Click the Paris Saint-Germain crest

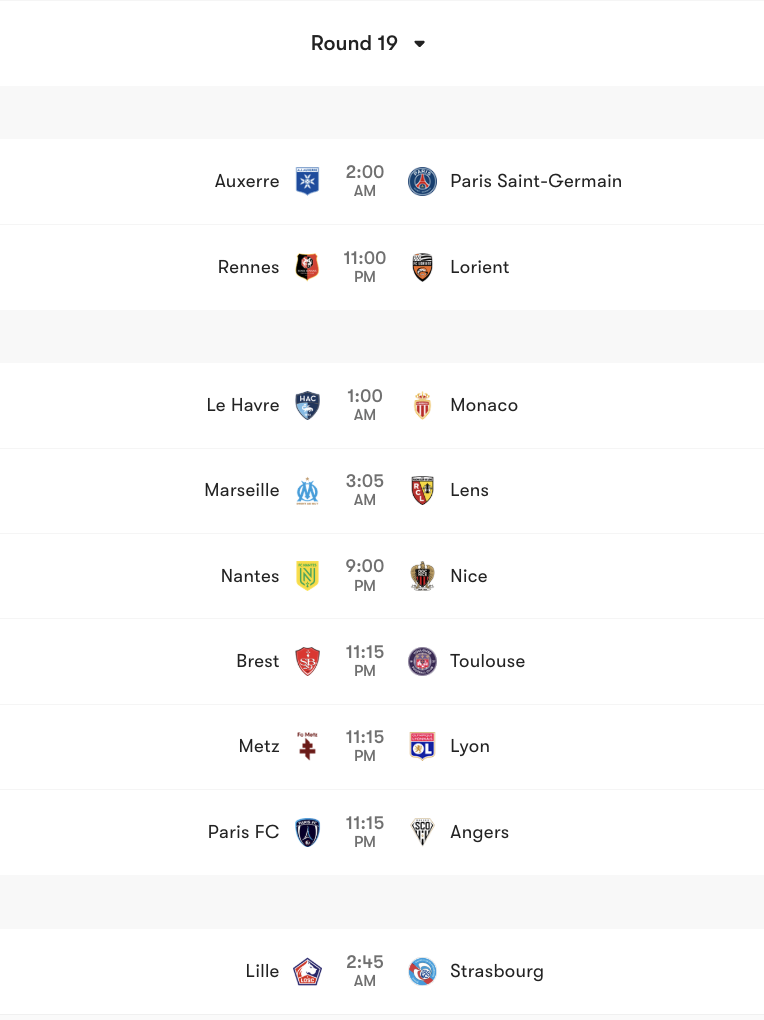[422, 181]
